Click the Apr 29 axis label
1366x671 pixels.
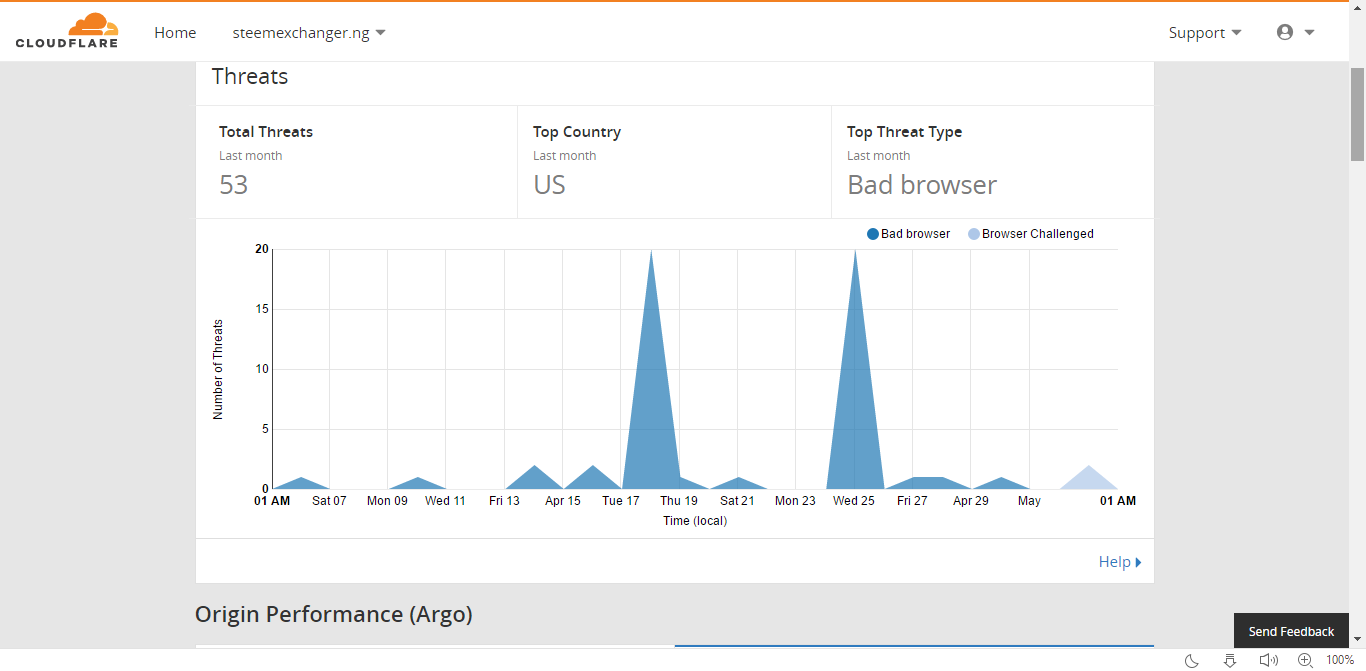(970, 501)
